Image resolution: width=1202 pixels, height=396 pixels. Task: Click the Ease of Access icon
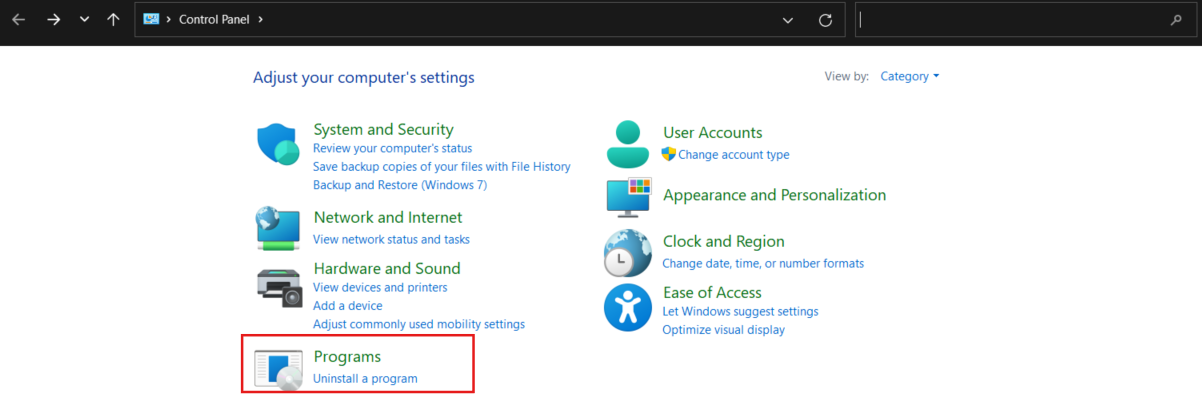tap(628, 308)
